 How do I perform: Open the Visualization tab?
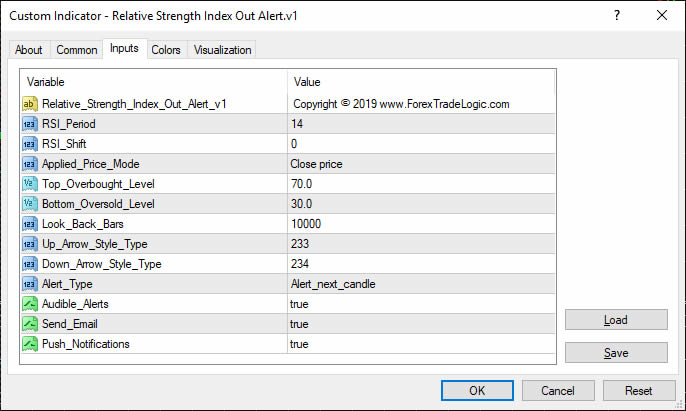[223, 50]
